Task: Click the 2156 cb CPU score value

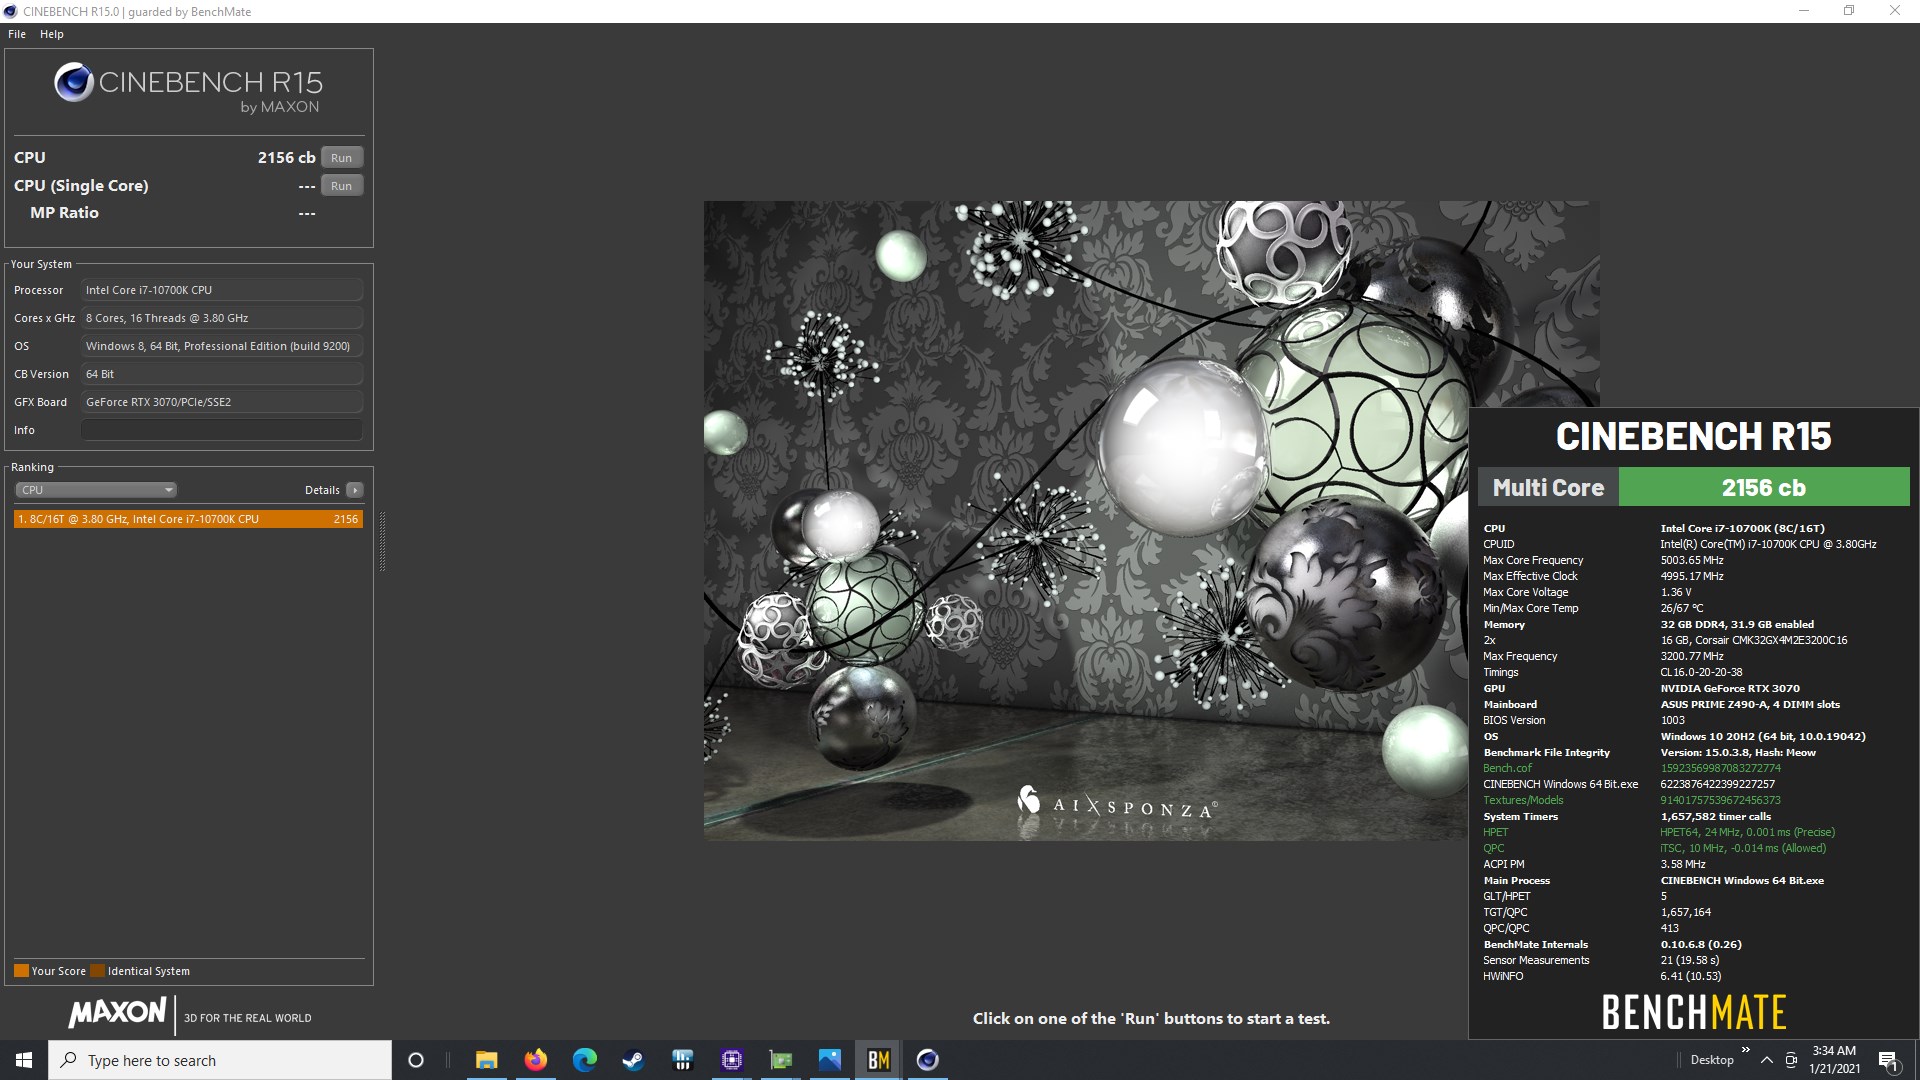Action: (x=286, y=158)
